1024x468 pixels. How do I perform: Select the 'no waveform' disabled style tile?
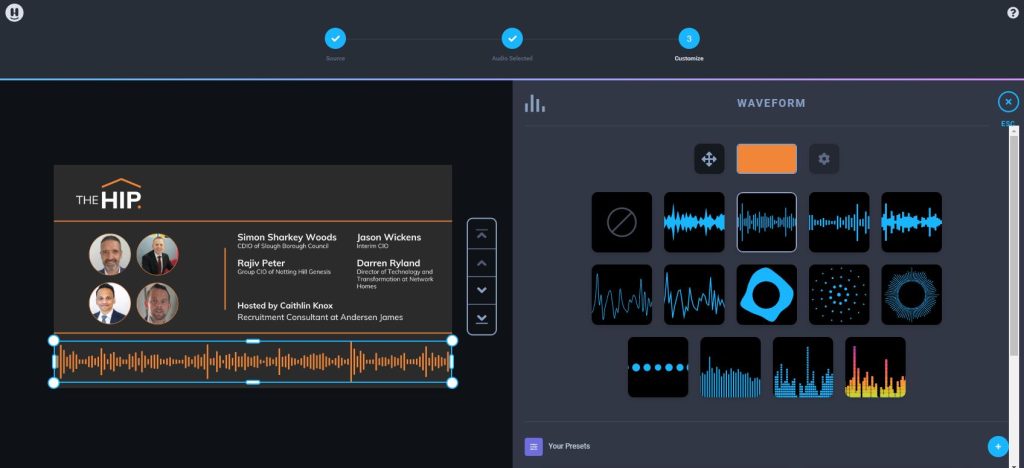[622, 222]
